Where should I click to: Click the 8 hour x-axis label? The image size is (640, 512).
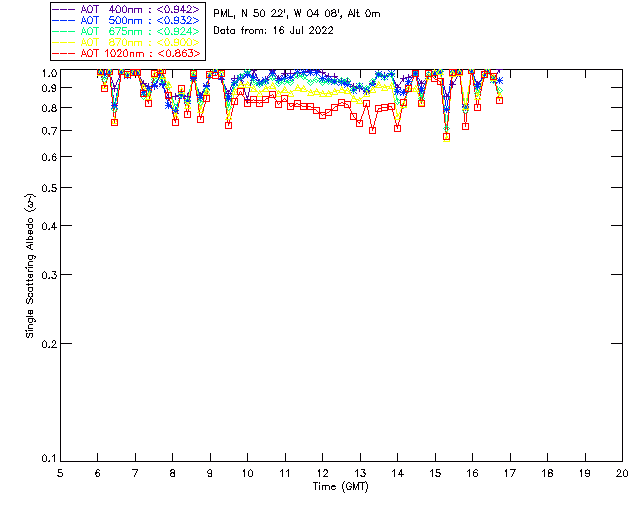pyautogui.click(x=173, y=473)
